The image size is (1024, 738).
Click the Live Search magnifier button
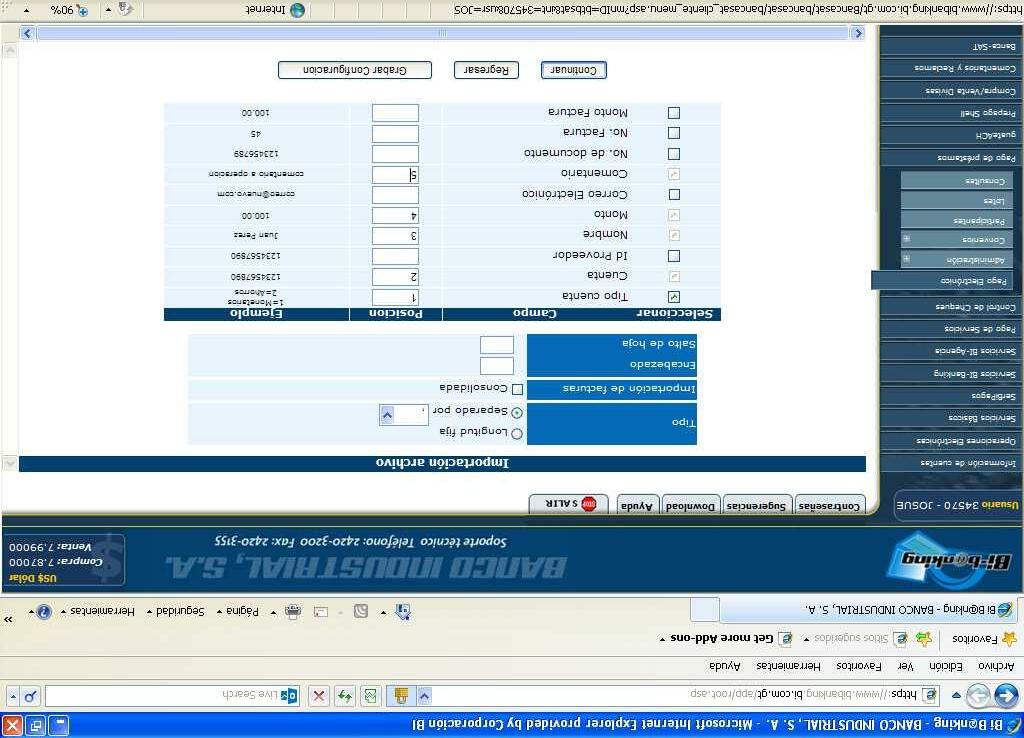click(x=30, y=696)
